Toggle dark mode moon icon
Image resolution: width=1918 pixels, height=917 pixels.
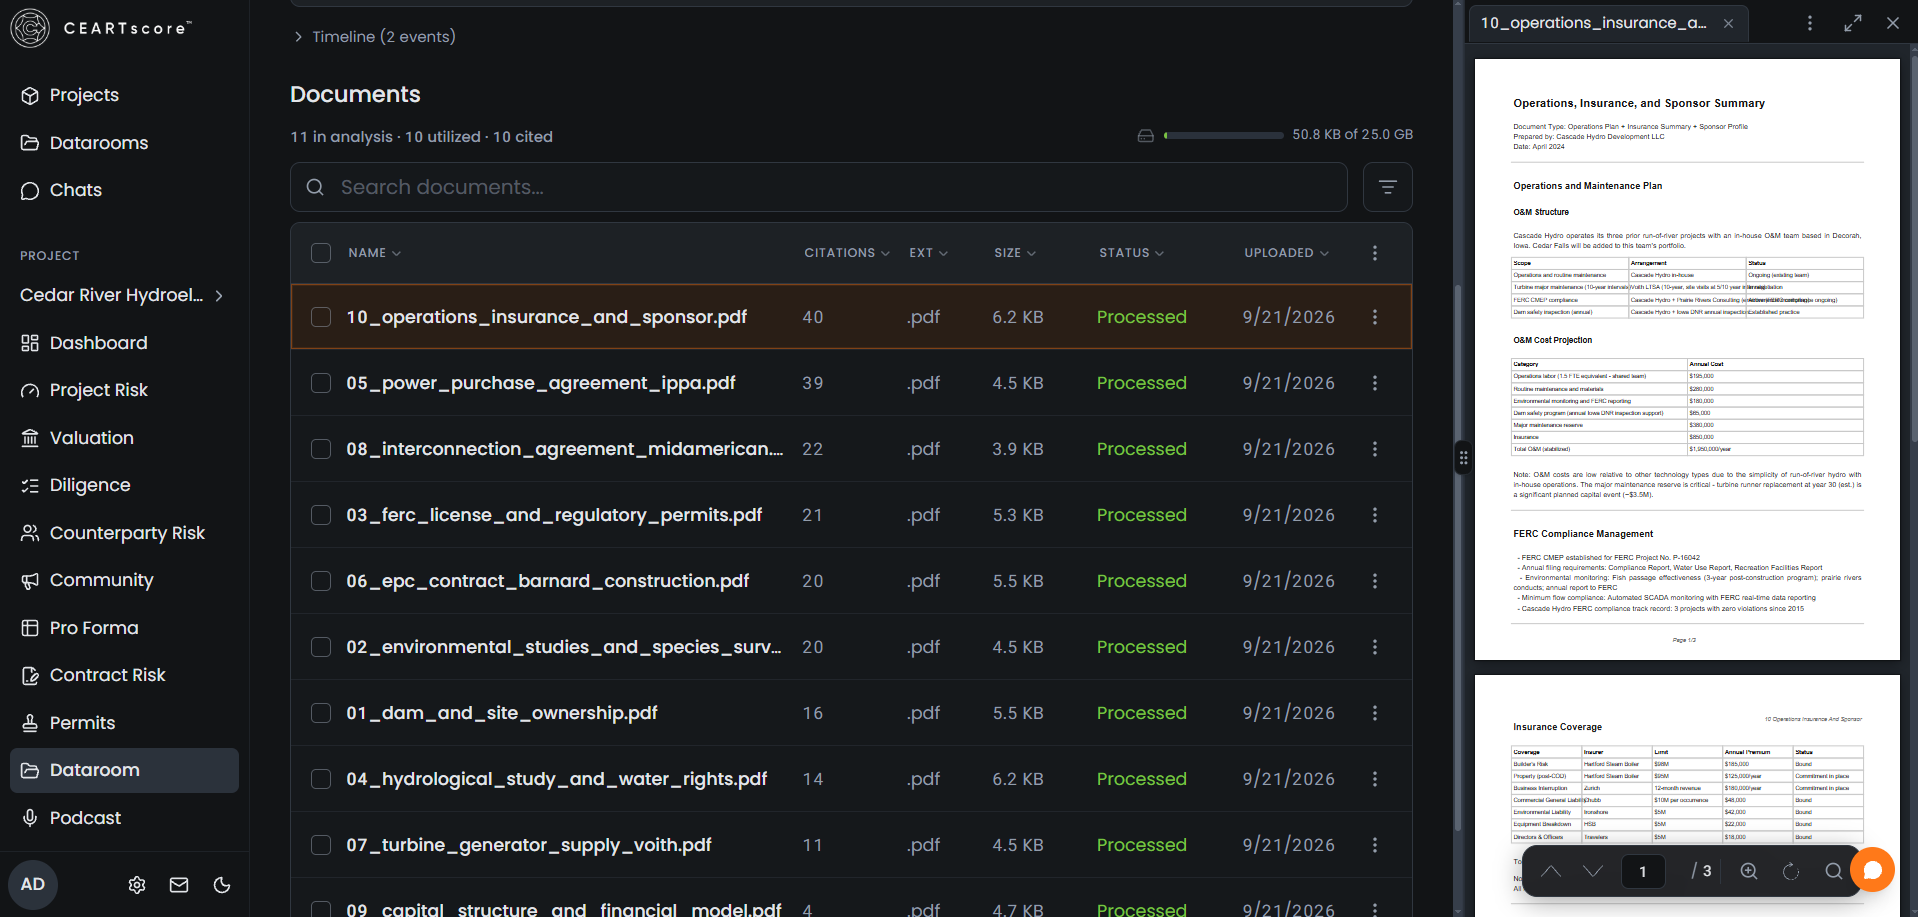coord(222,885)
